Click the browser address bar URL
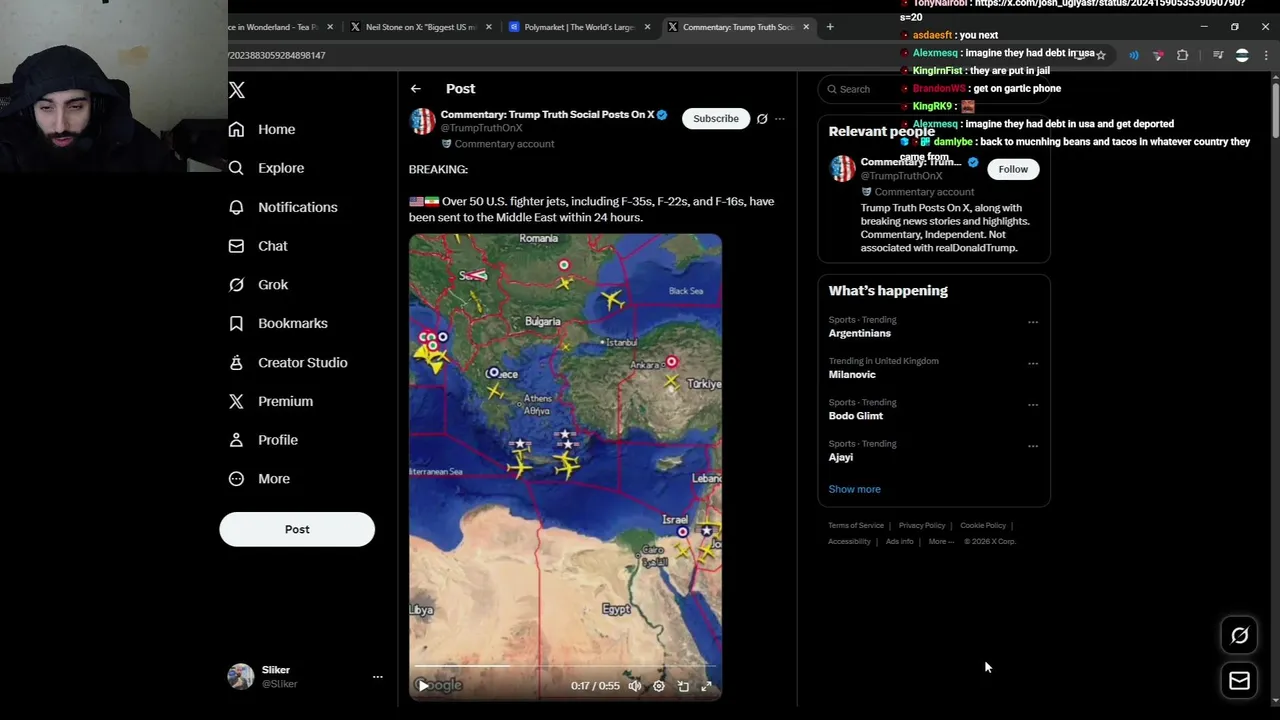The width and height of the screenshot is (1280, 720). click(x=277, y=55)
